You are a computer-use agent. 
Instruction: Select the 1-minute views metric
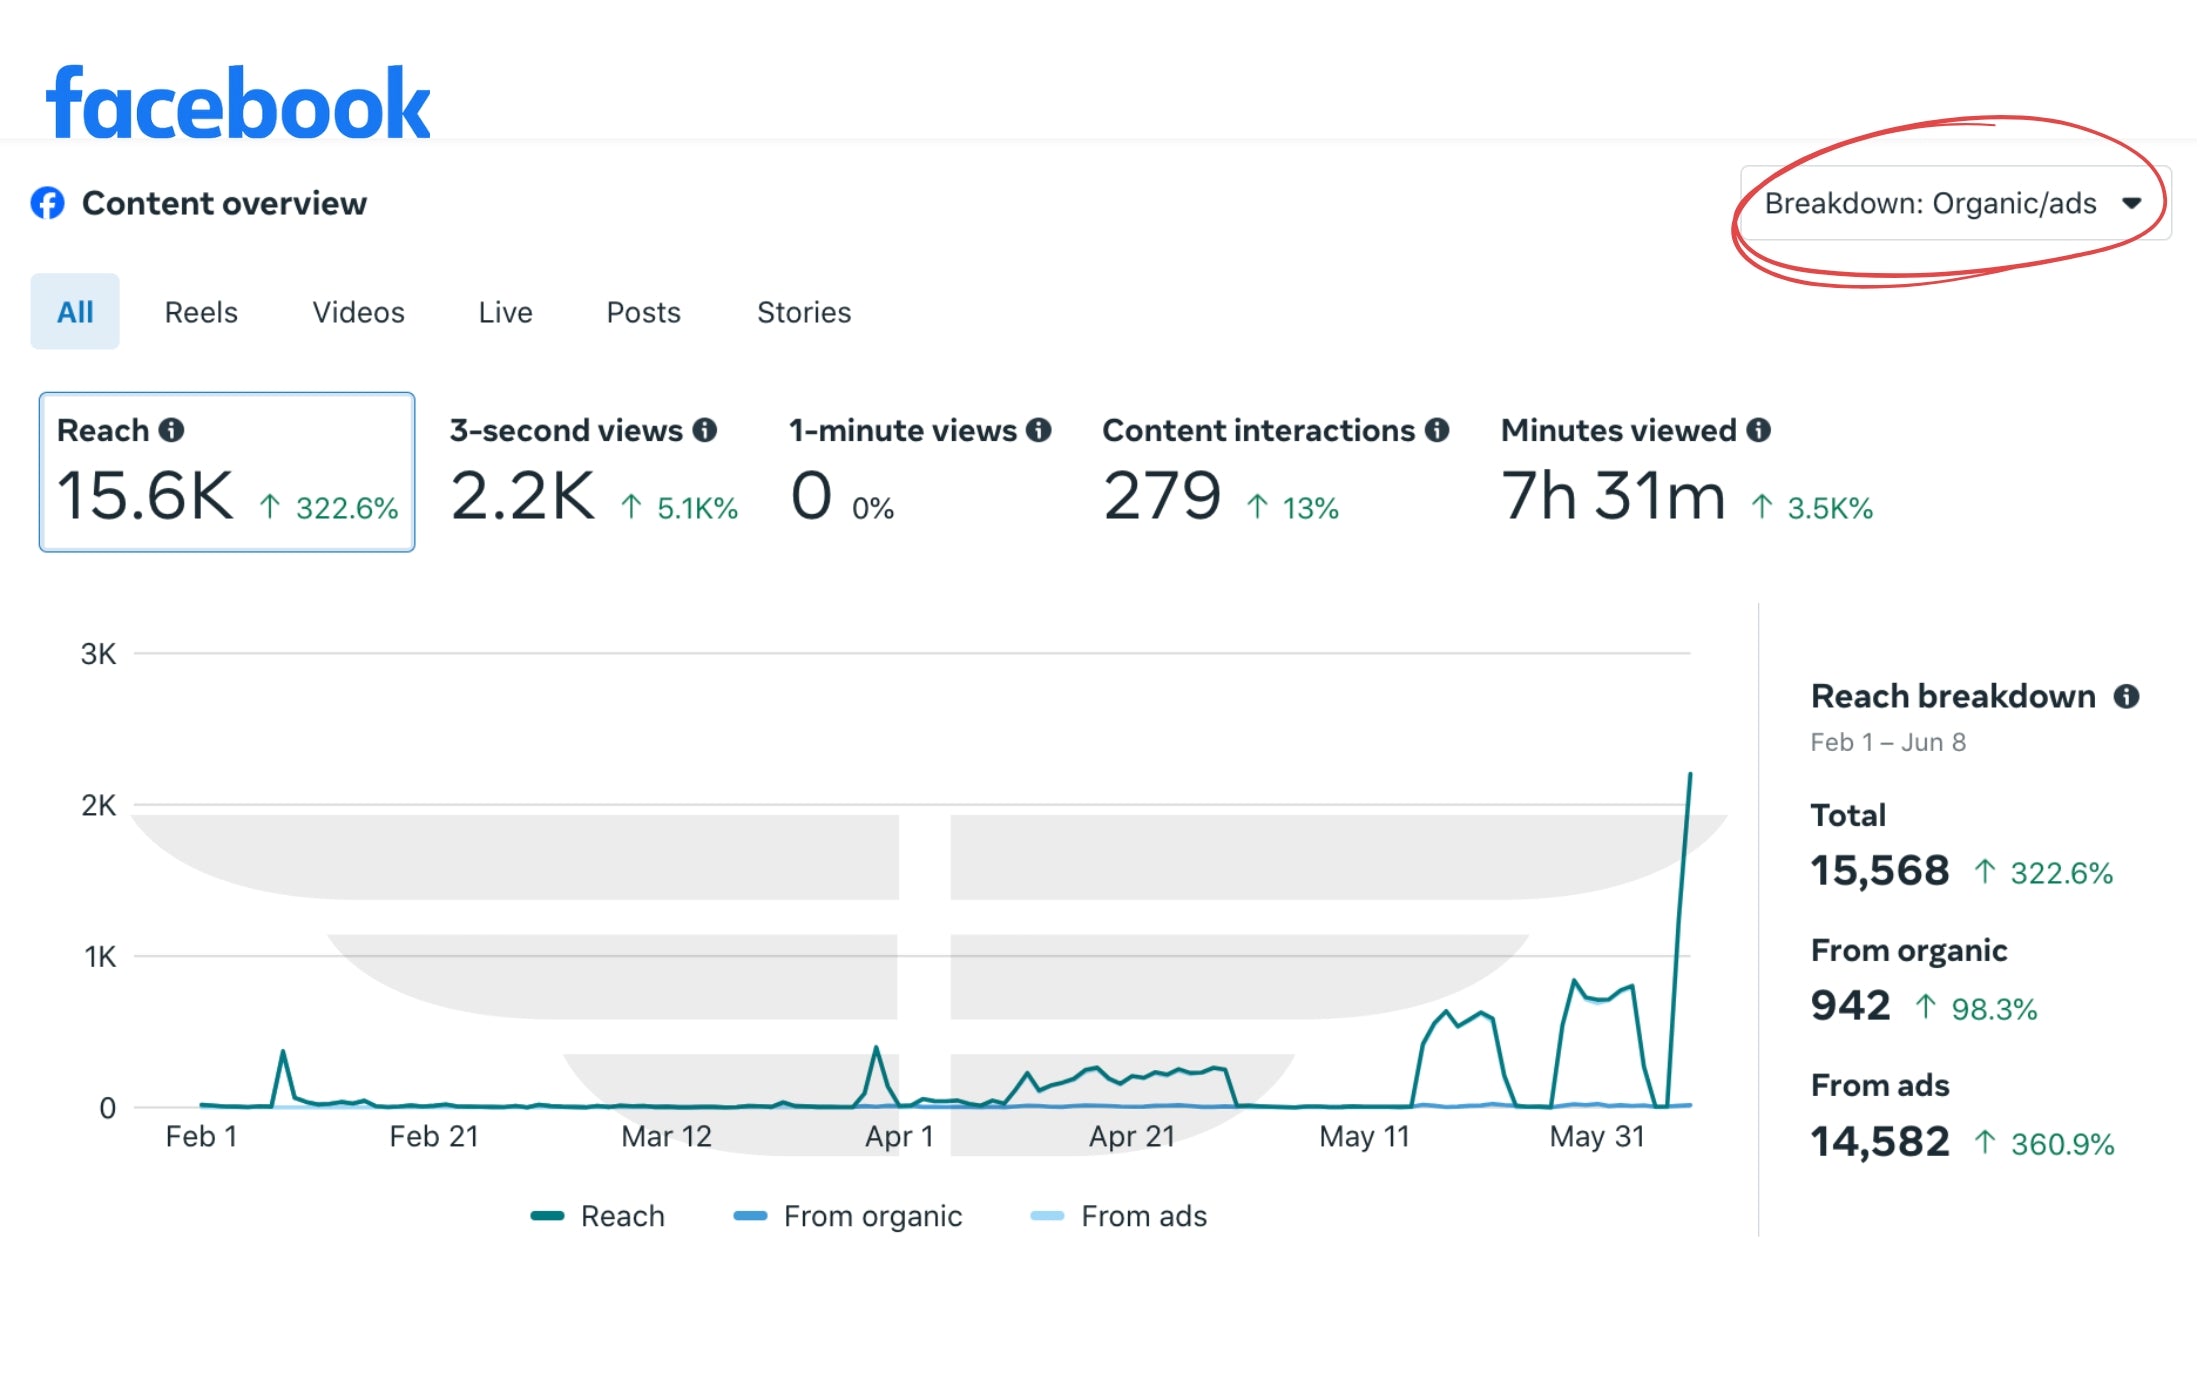pos(919,472)
